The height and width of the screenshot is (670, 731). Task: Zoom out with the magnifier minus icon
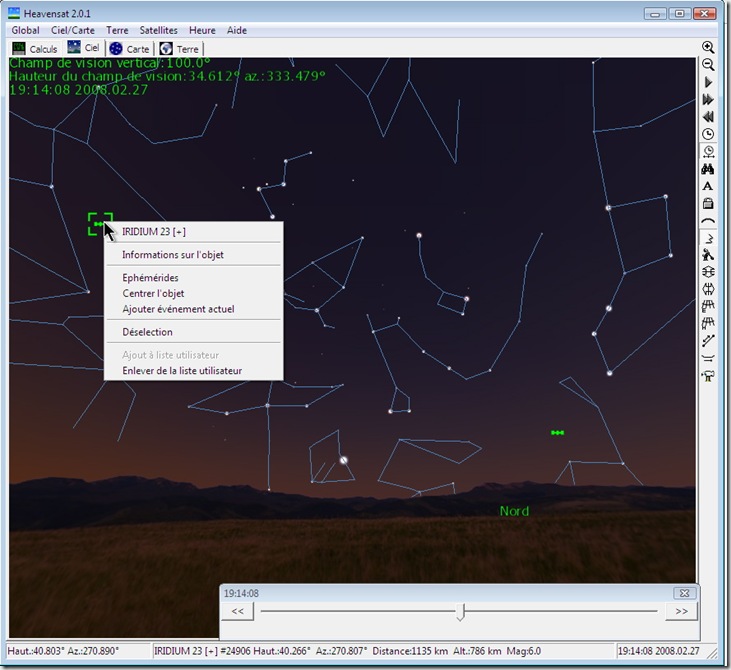(x=708, y=65)
